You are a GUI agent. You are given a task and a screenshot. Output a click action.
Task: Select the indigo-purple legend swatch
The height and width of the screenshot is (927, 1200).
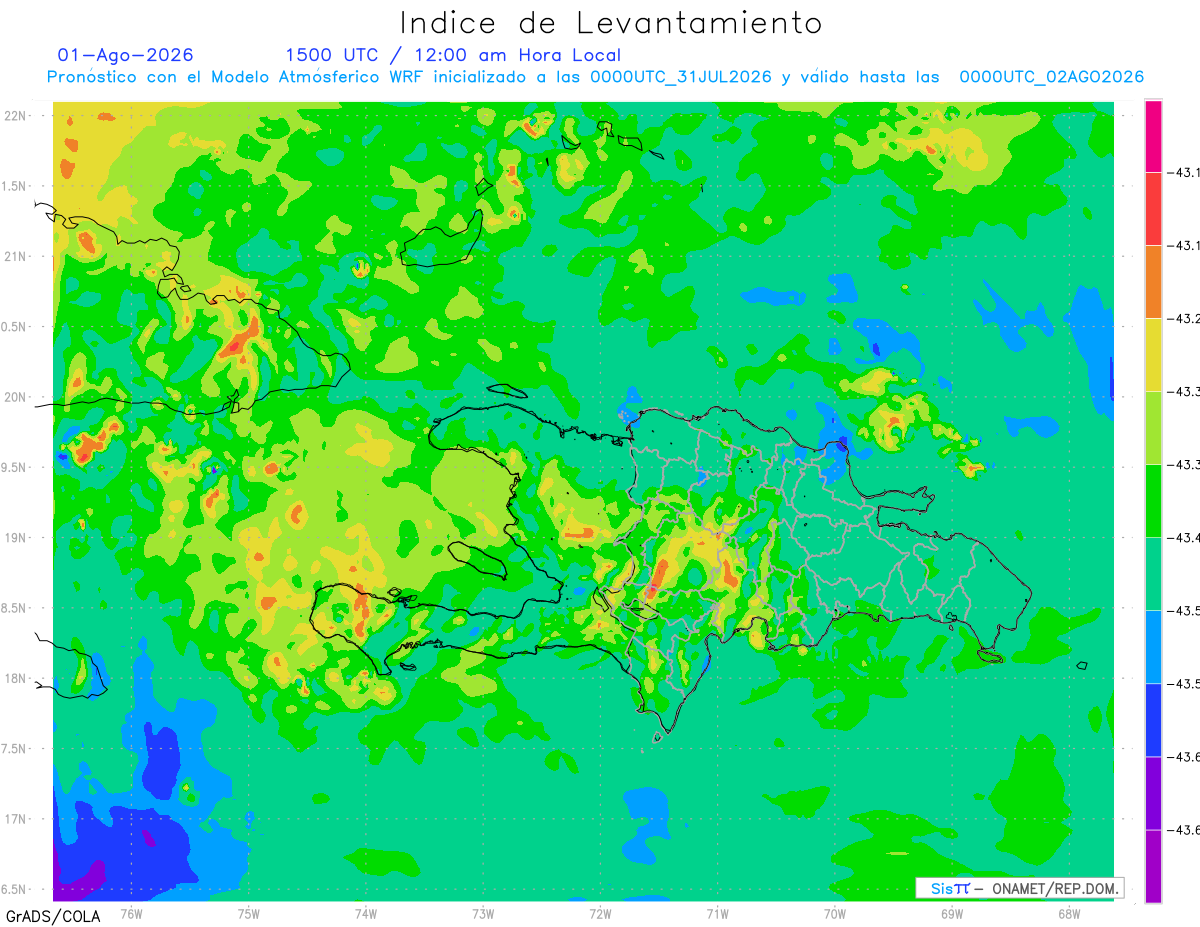[1153, 793]
